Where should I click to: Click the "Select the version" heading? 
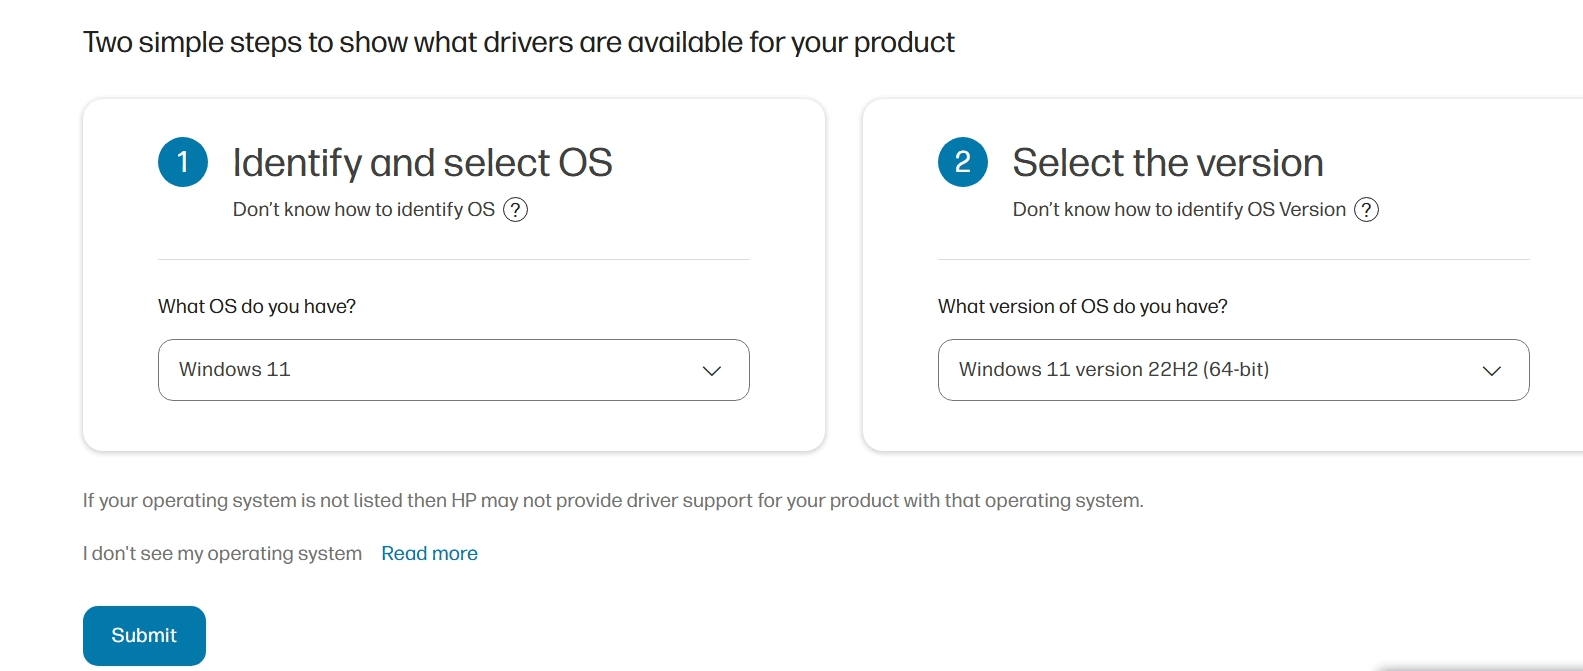click(1167, 163)
